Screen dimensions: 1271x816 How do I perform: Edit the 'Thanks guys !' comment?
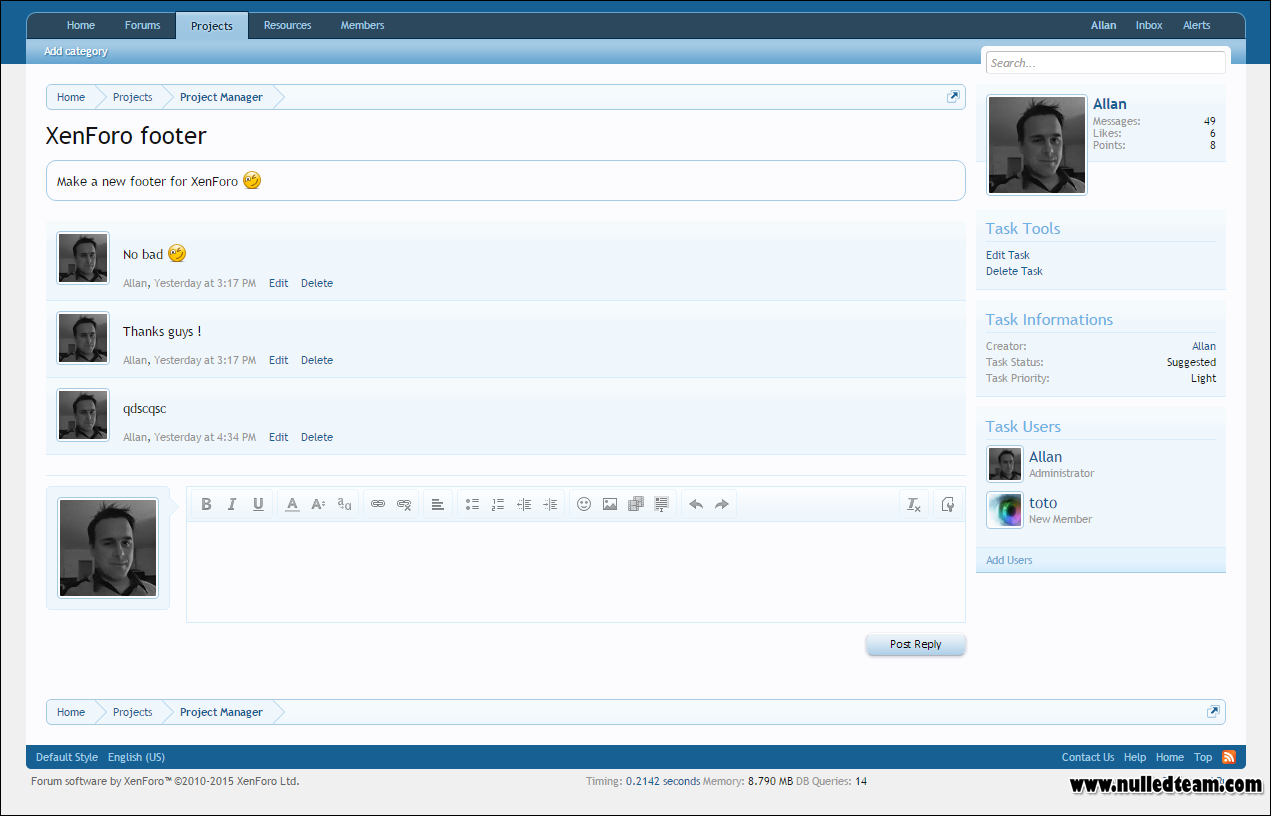tap(279, 360)
